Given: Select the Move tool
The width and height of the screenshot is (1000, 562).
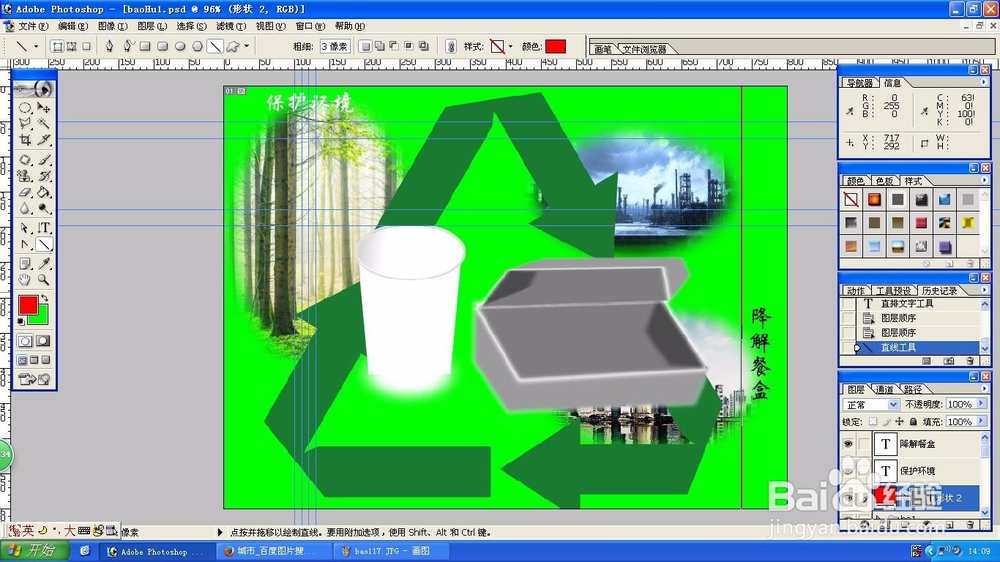Looking at the screenshot, I should click(x=43, y=107).
